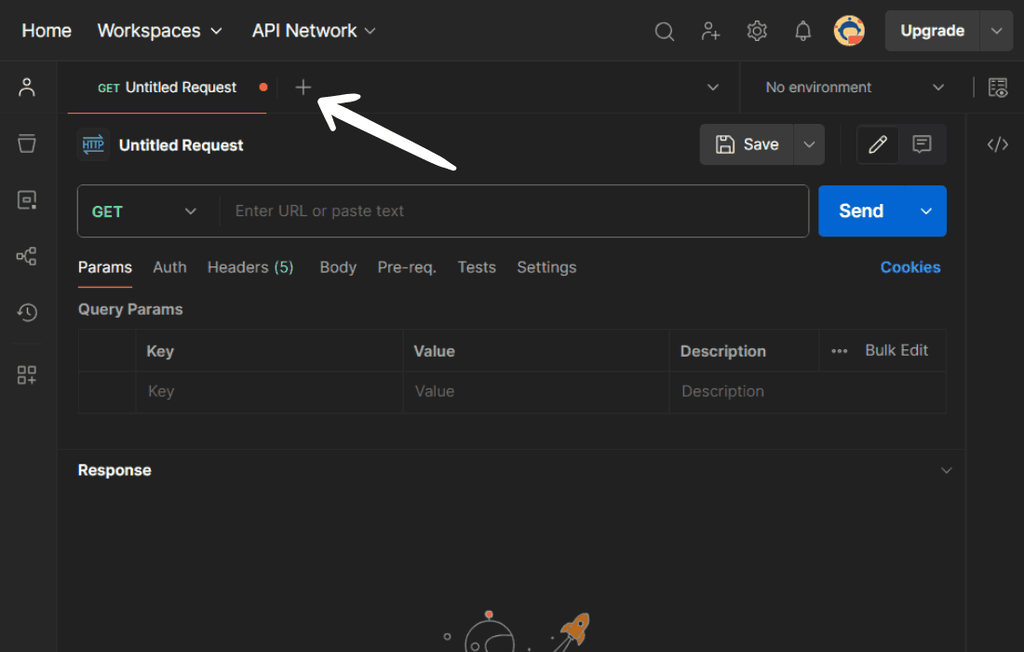Screen dimensions: 1024x652
Task: Open the Environments sidebar icon
Action: point(27,200)
